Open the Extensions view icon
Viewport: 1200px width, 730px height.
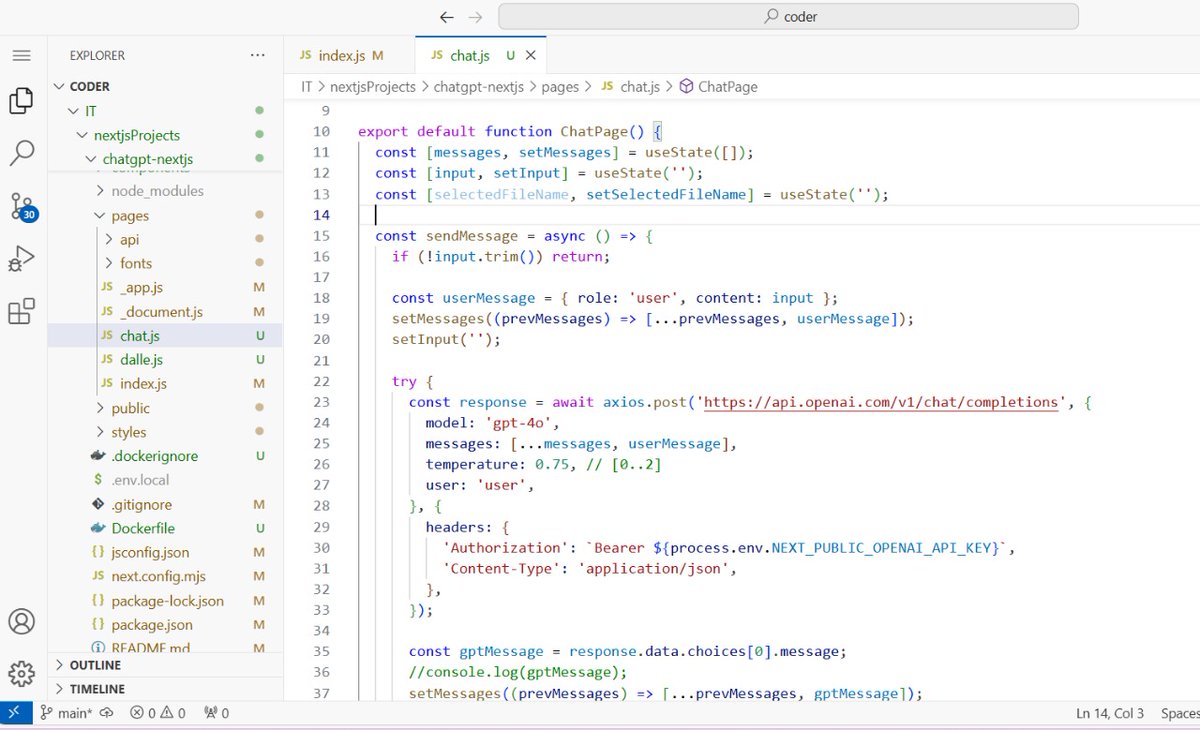click(x=21, y=311)
